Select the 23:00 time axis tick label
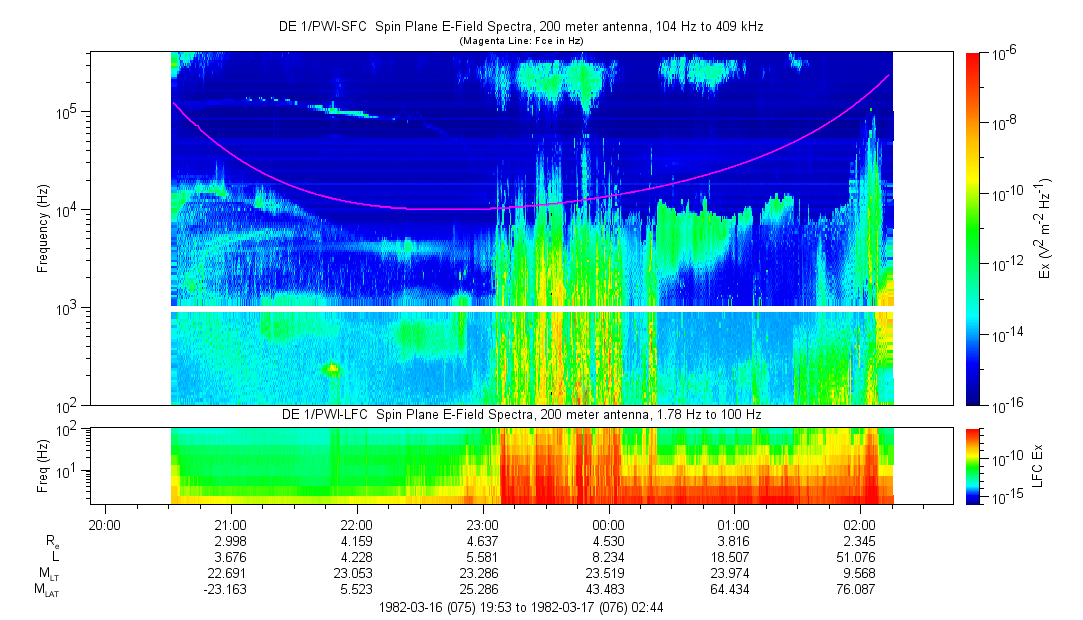Image resolution: width=1083 pixels, height=620 pixels. [483, 524]
